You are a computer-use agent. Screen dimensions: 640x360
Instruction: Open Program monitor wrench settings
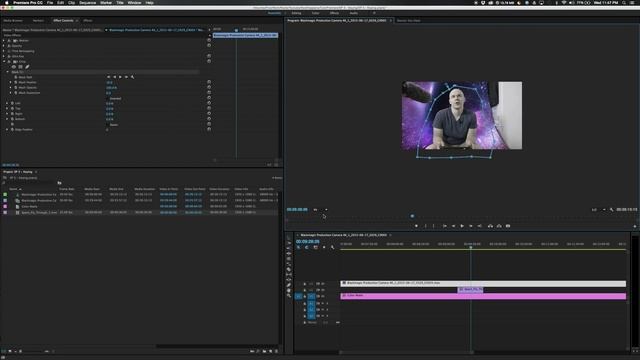pos(611,209)
